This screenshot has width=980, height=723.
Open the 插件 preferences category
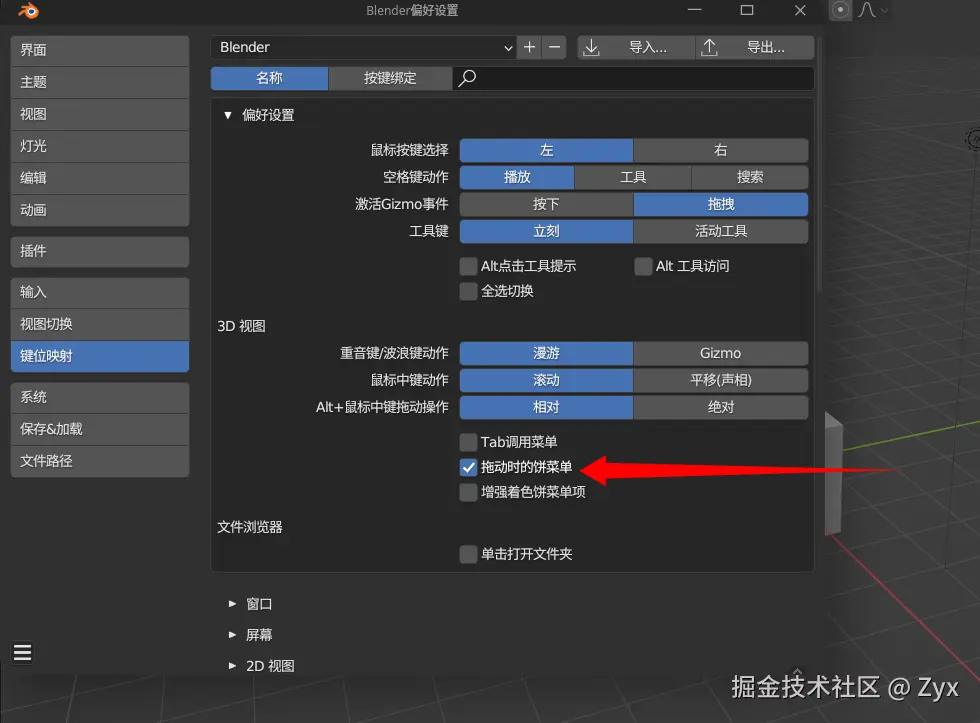[x=100, y=251]
